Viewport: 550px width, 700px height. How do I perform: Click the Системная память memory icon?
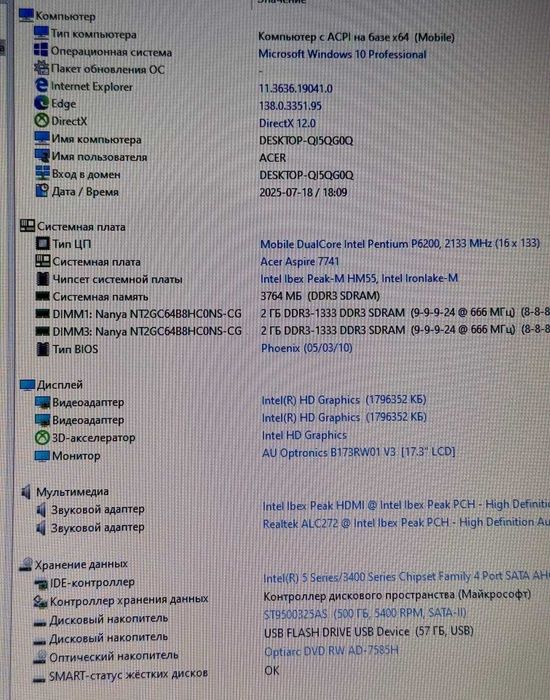[42, 296]
